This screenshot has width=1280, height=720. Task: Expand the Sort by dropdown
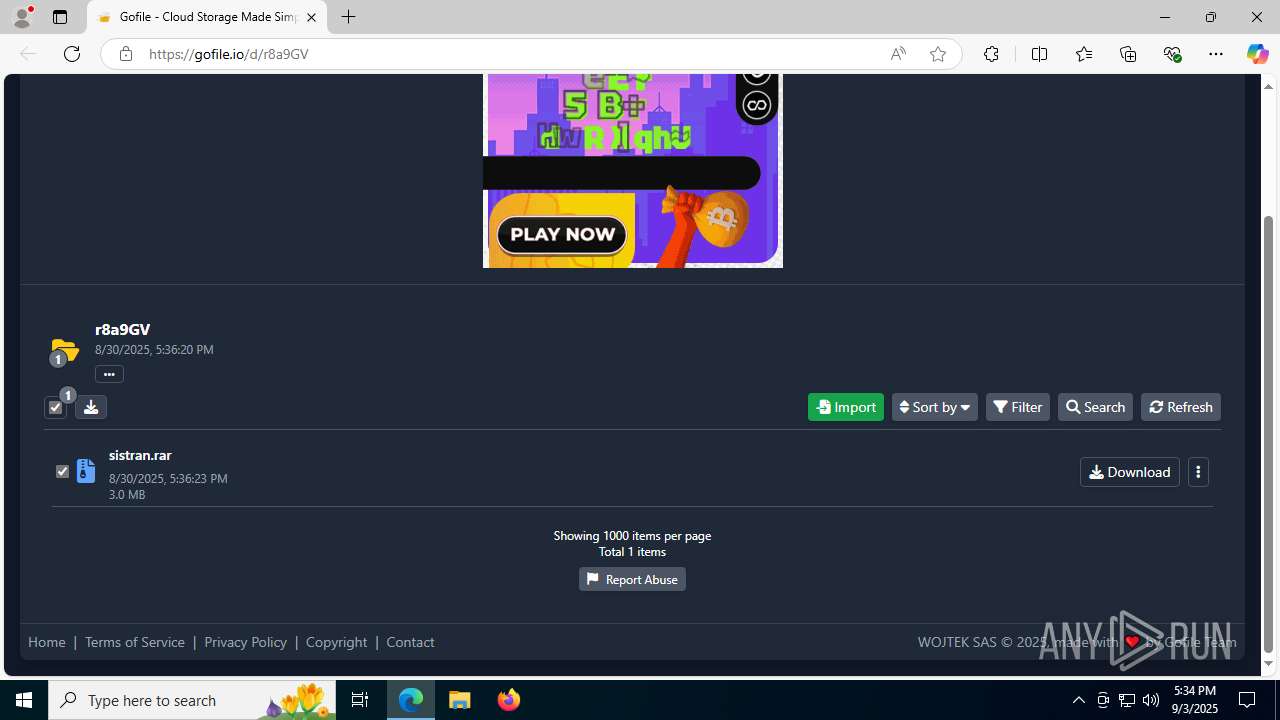pyautogui.click(x=935, y=407)
